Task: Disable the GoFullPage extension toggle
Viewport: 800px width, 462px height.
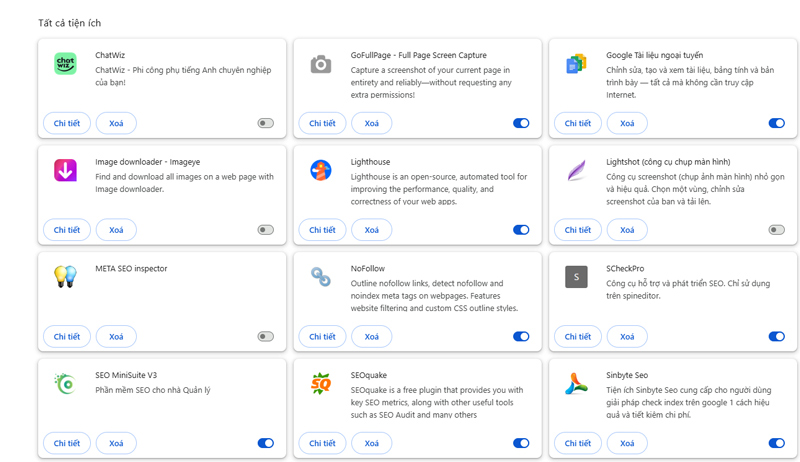Action: (521, 123)
